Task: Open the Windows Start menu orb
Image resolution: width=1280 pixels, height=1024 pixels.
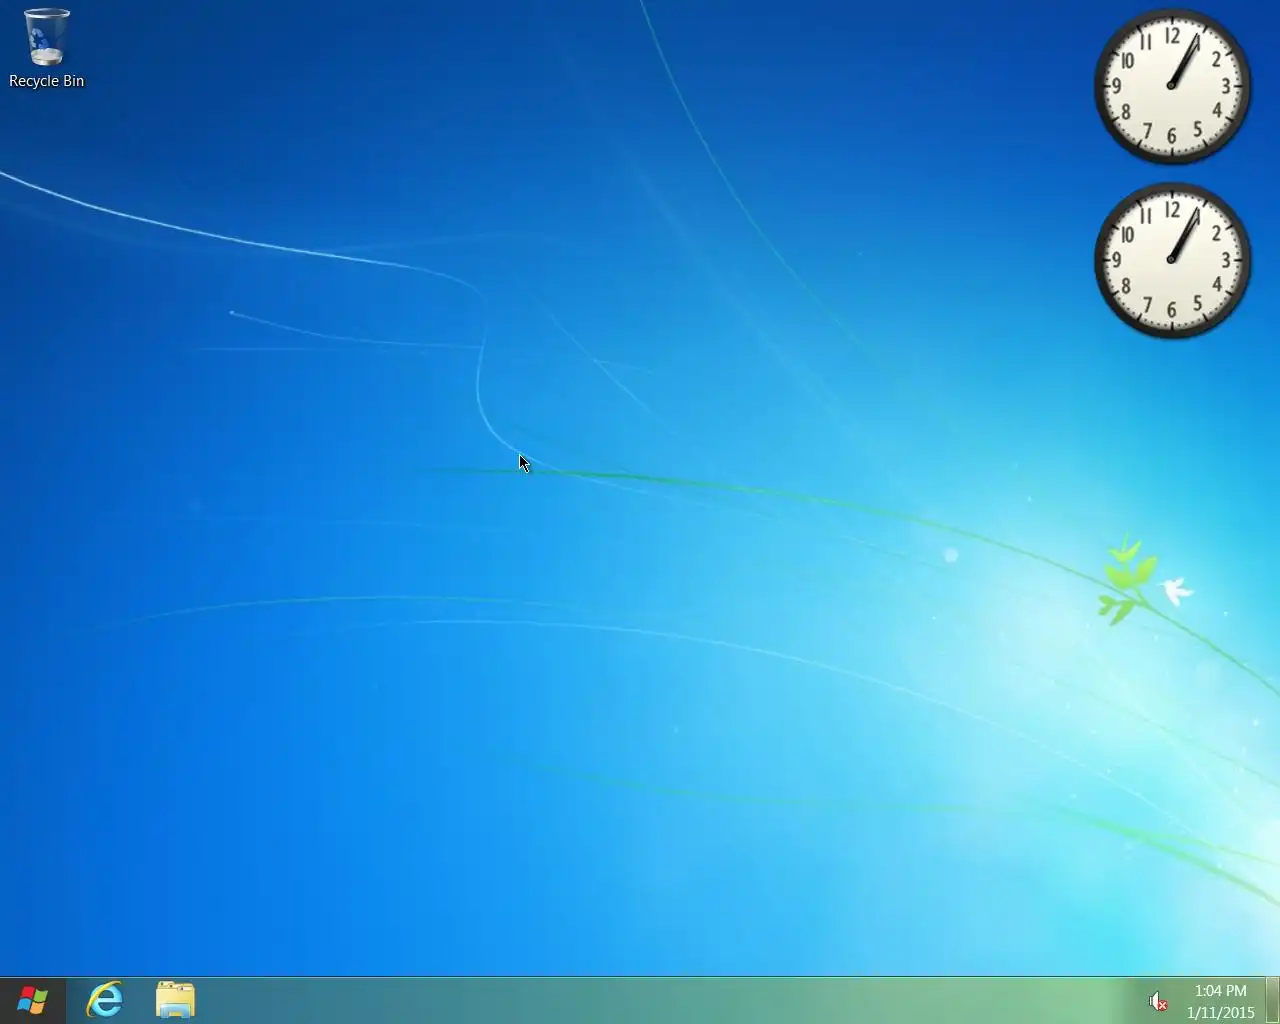Action: click(32, 1000)
